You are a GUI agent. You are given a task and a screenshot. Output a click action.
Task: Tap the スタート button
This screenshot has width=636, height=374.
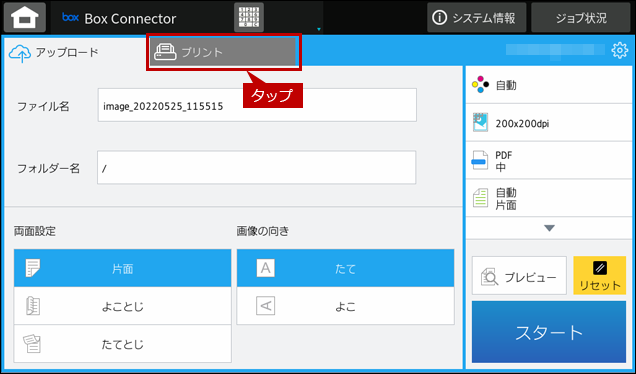click(549, 332)
